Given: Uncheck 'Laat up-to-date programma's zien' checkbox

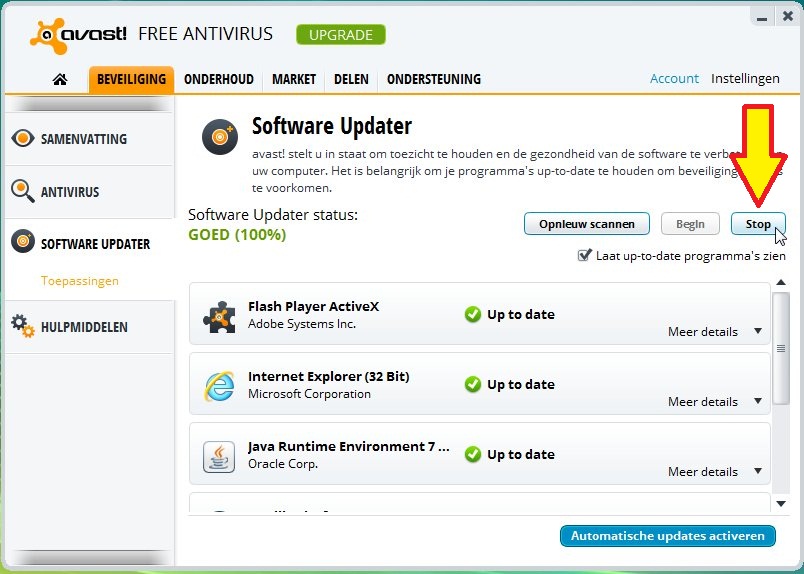Looking at the screenshot, I should [x=585, y=256].
